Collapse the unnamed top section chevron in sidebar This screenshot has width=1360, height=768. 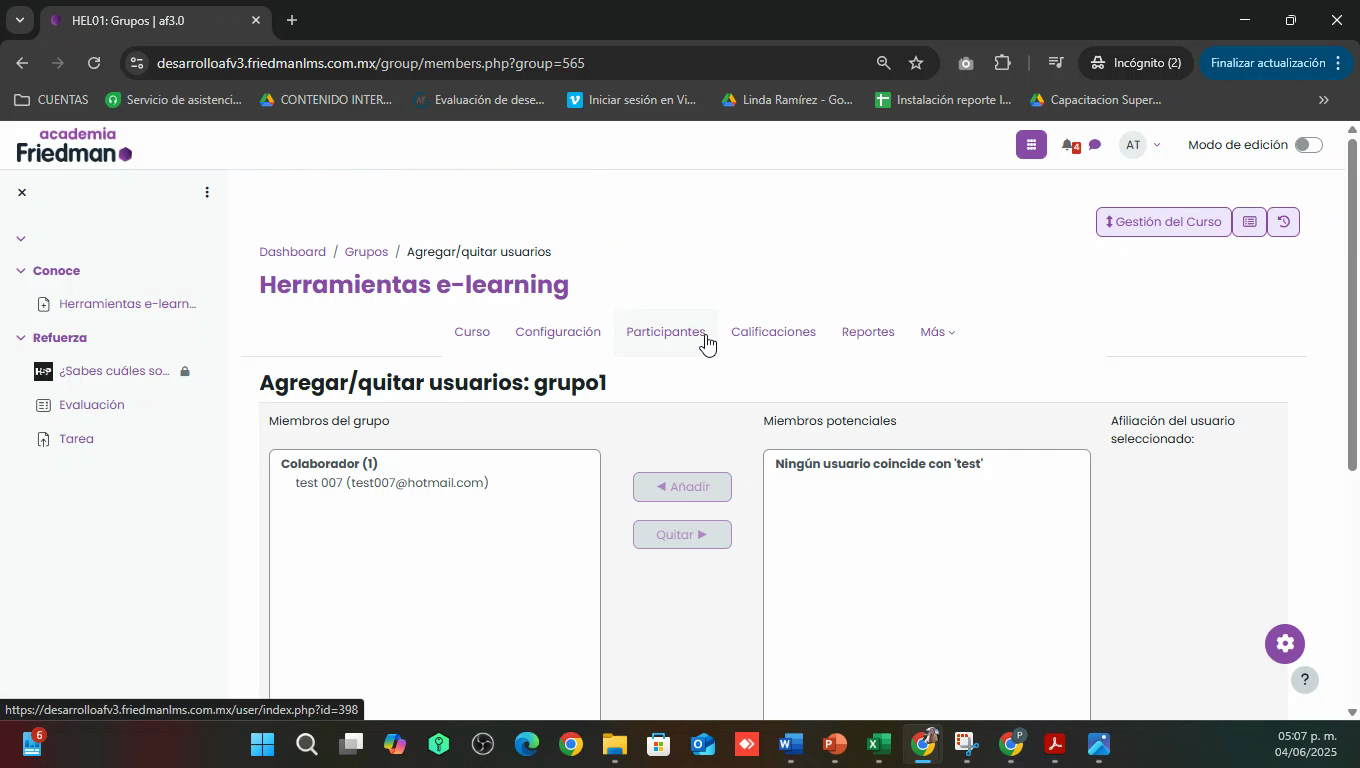click(21, 238)
